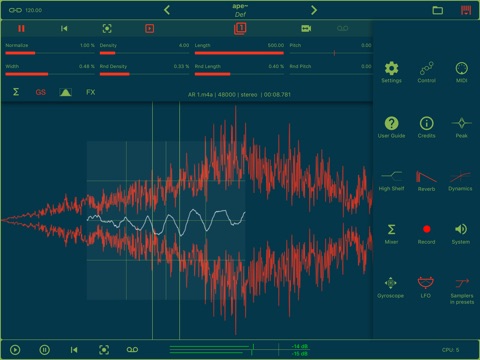Open the Control routing icon
The image size is (480, 360).
click(x=427, y=68)
